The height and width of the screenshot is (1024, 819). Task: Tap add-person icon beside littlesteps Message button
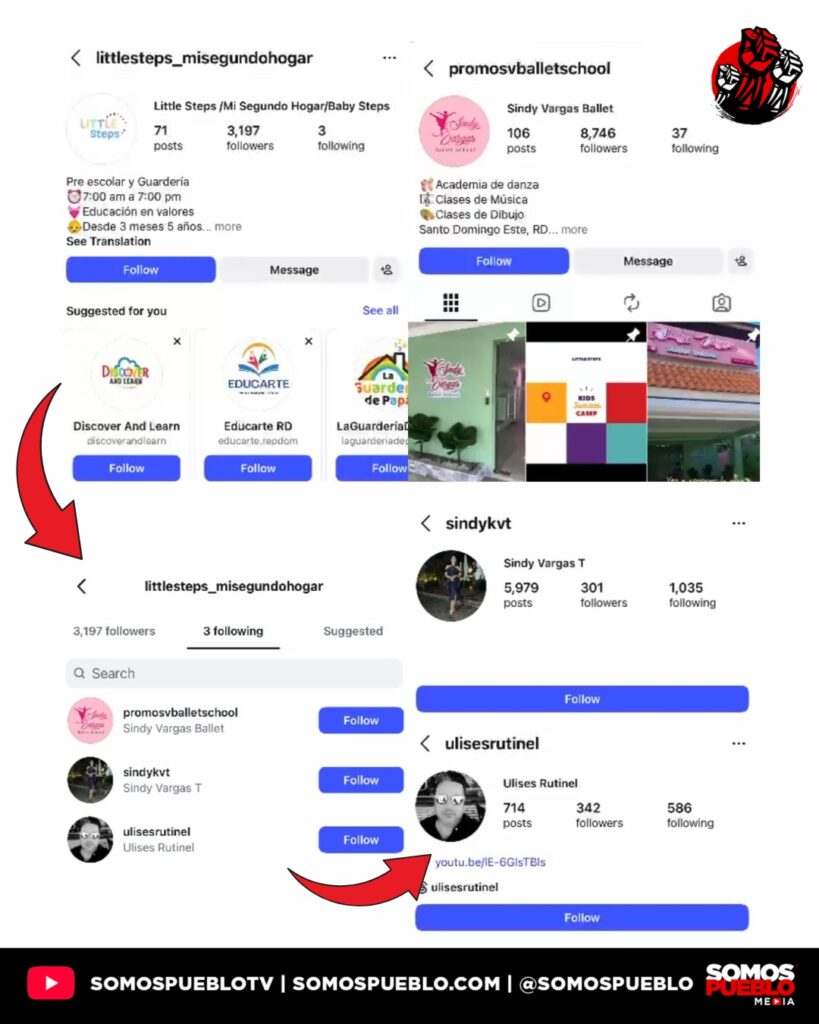pos(387,269)
